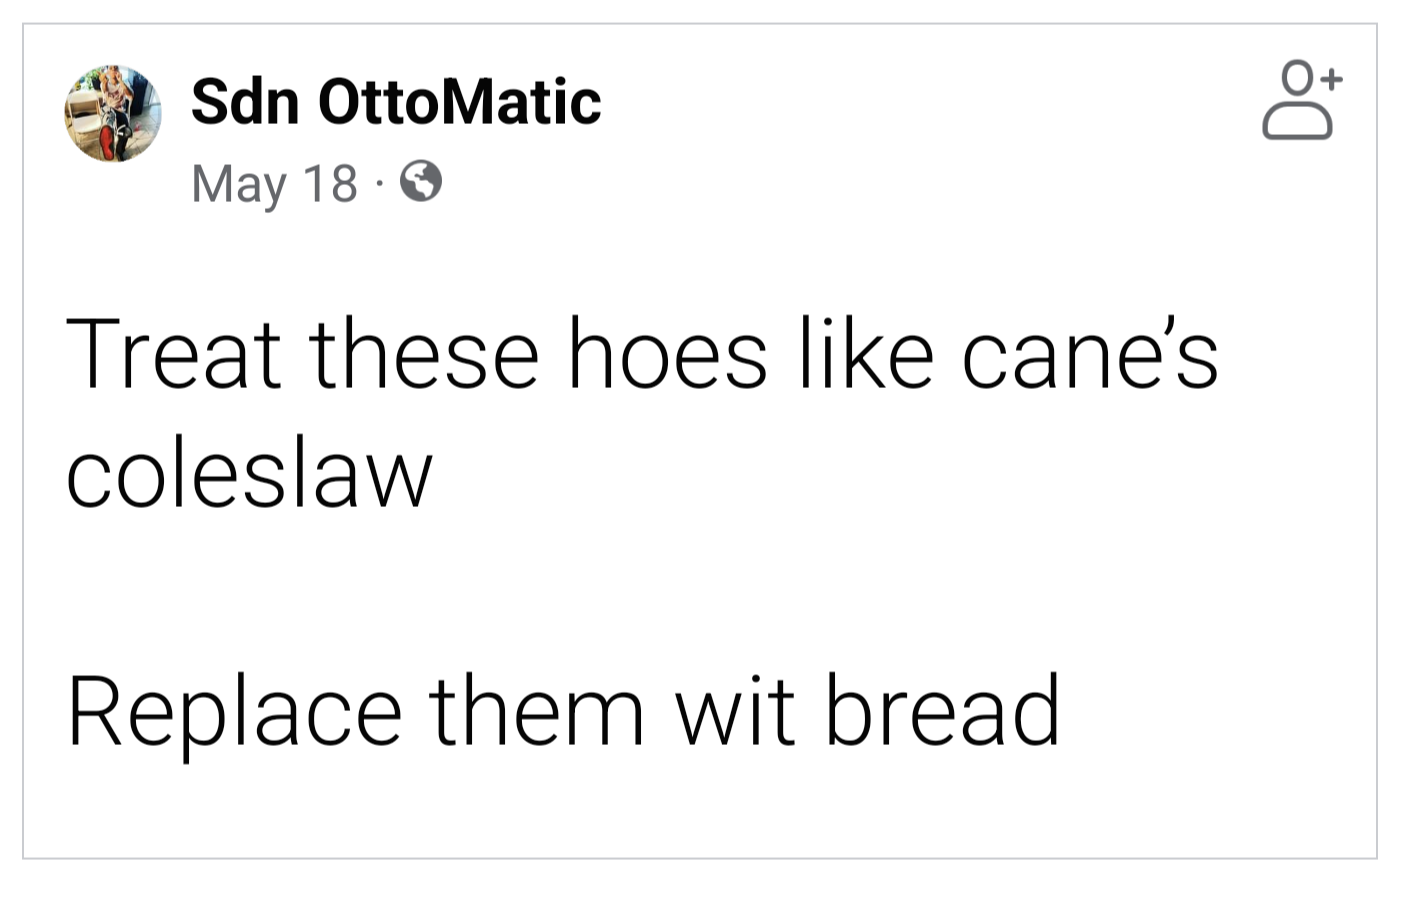
Task: Click the public globe audience icon
Action: point(421,182)
